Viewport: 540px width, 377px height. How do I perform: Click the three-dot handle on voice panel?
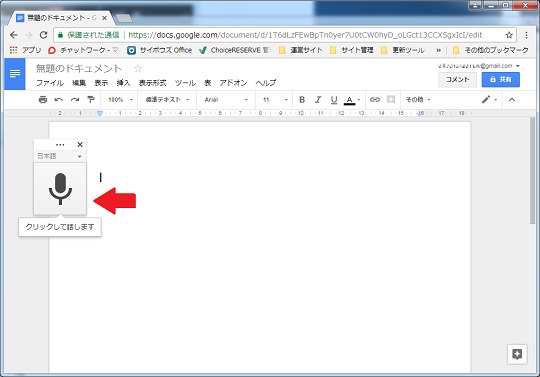pyautogui.click(x=60, y=145)
